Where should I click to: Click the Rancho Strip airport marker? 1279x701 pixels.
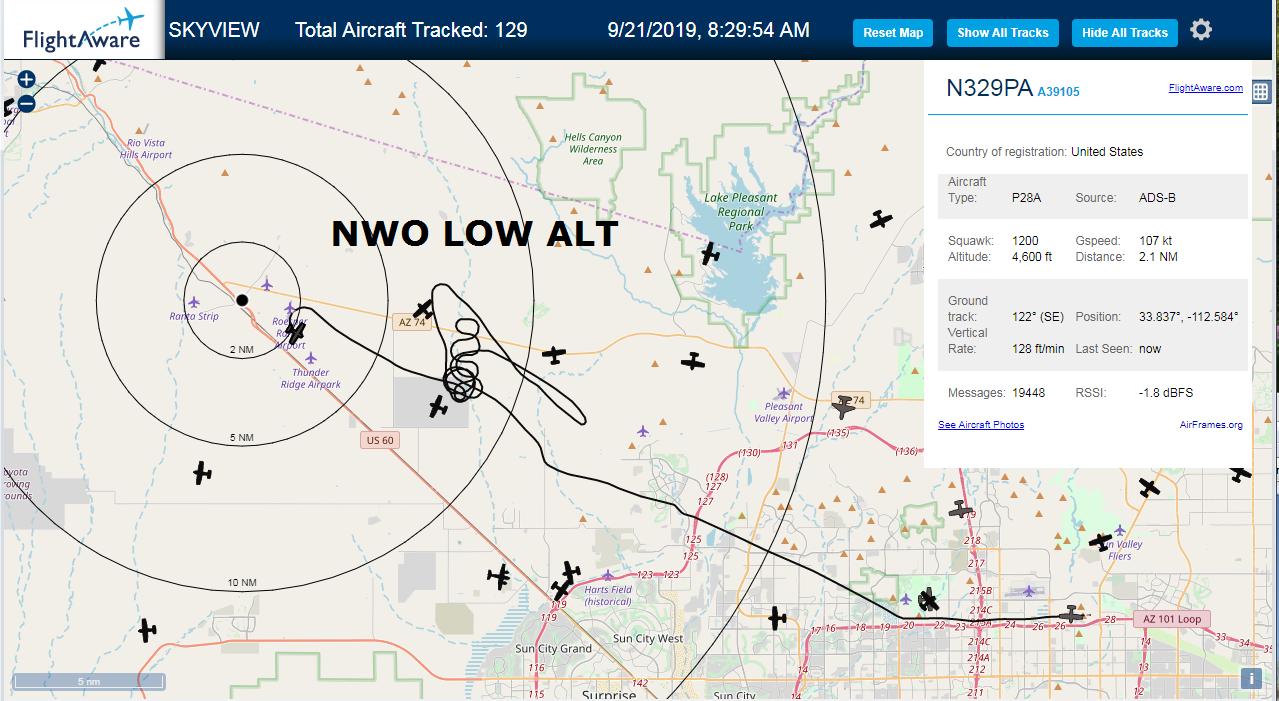(194, 302)
